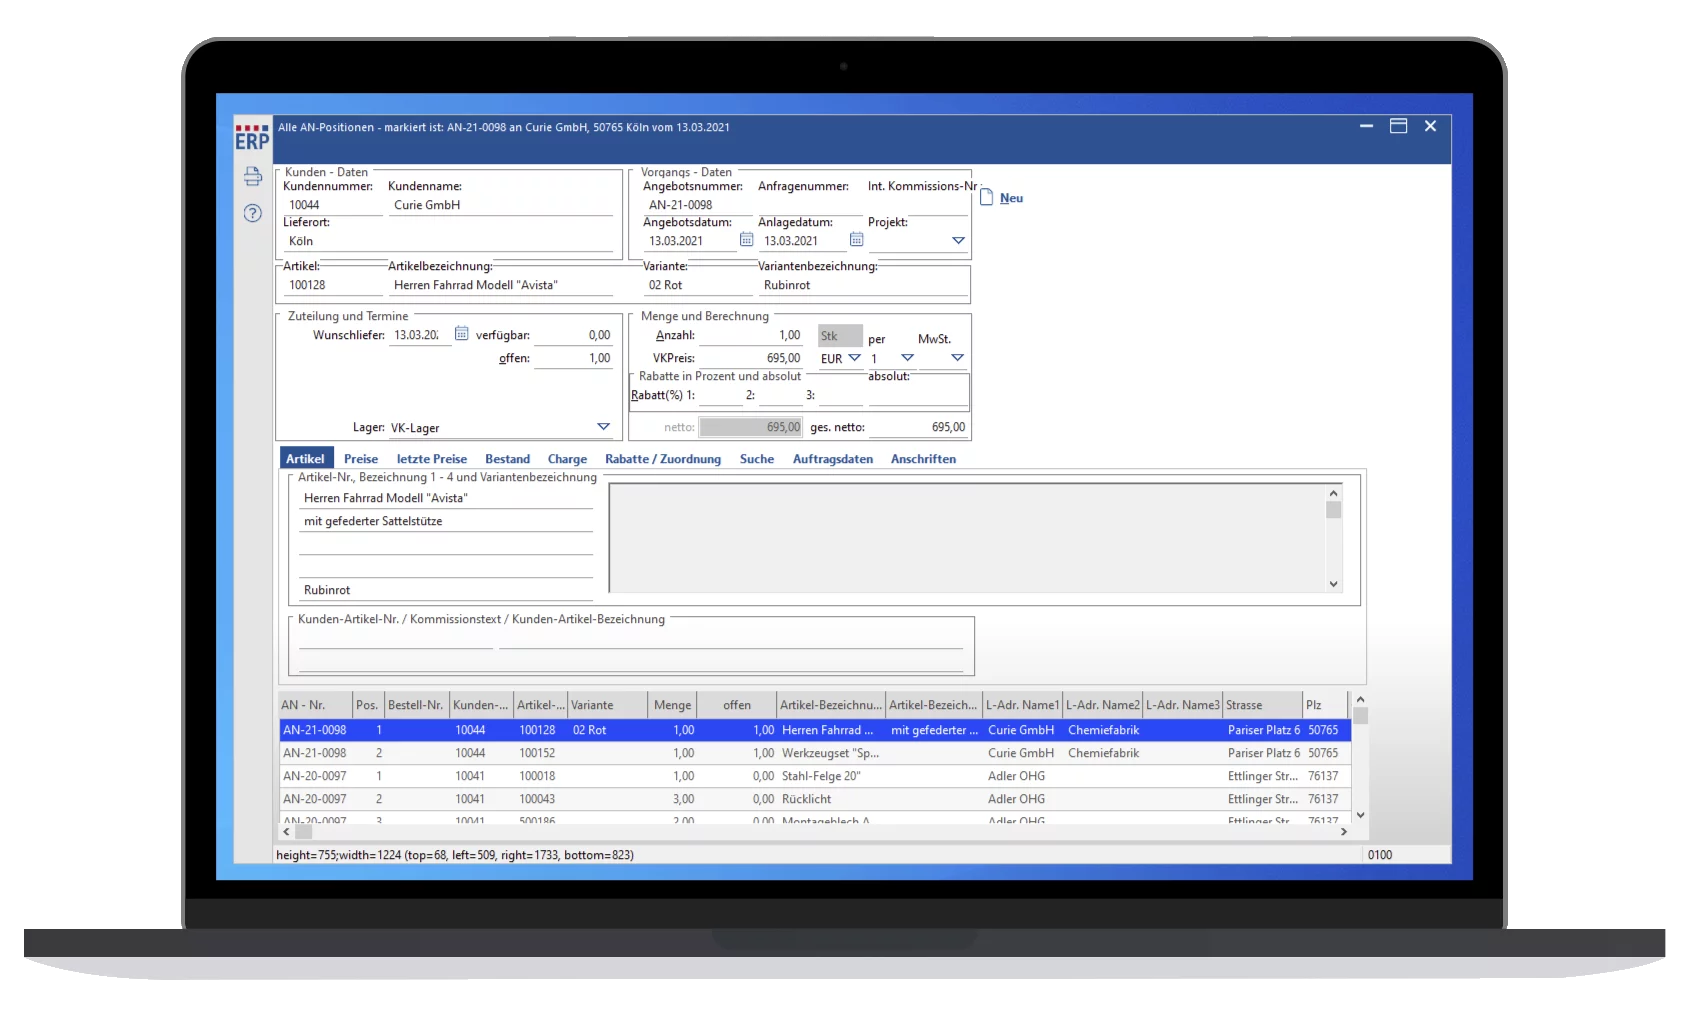Open calendar for Anlagedatum

coord(856,240)
